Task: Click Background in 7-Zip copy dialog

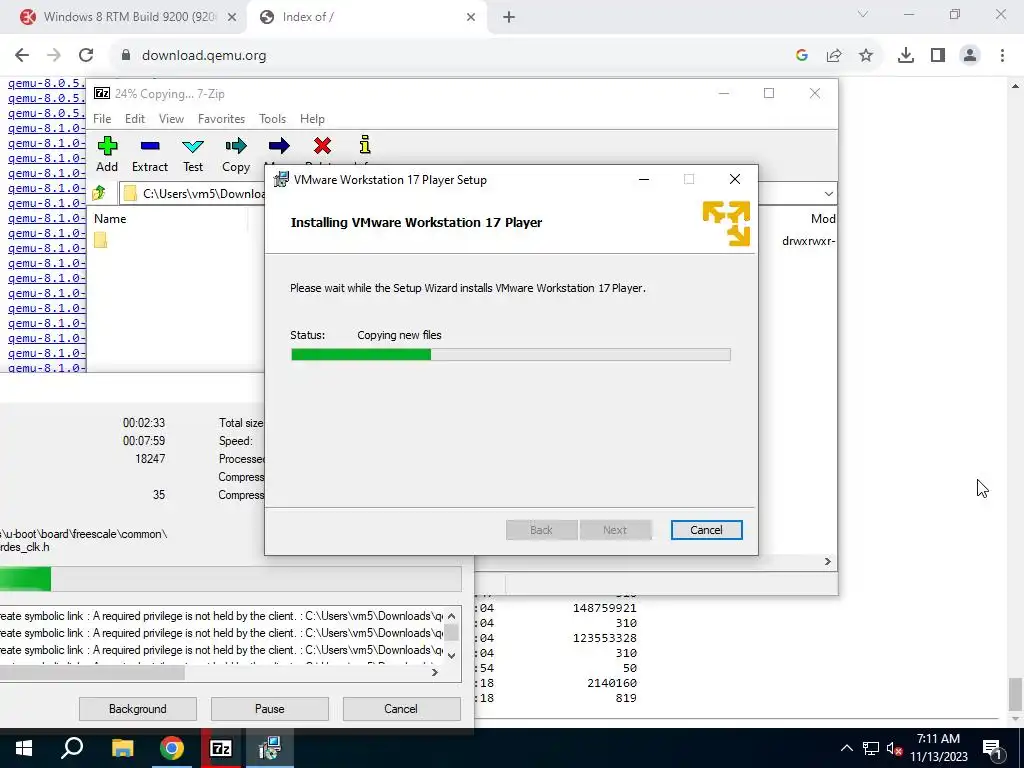Action: pos(138,709)
